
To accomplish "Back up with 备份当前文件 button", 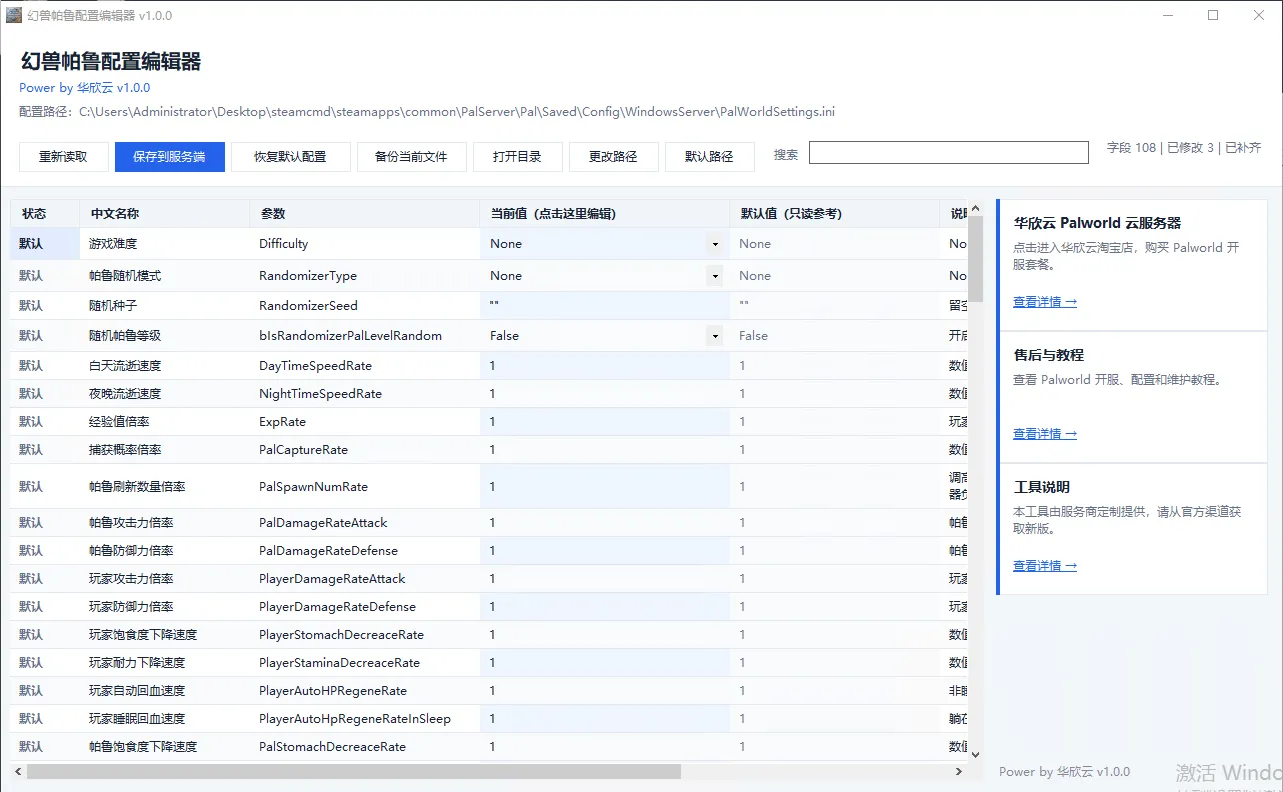I will (x=411, y=157).
